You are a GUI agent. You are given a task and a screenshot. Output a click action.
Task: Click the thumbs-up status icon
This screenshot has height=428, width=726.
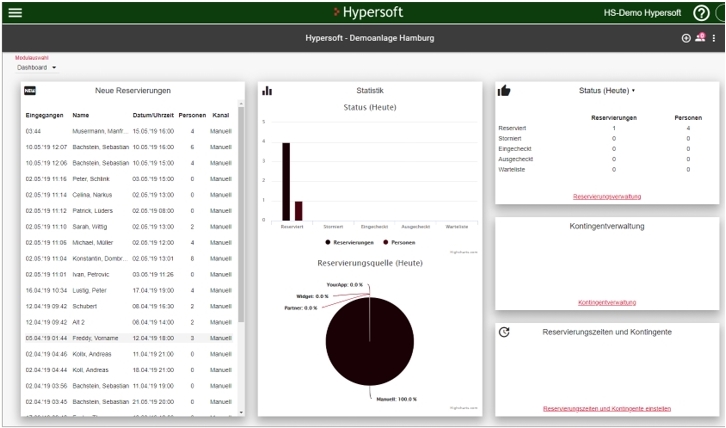504,90
